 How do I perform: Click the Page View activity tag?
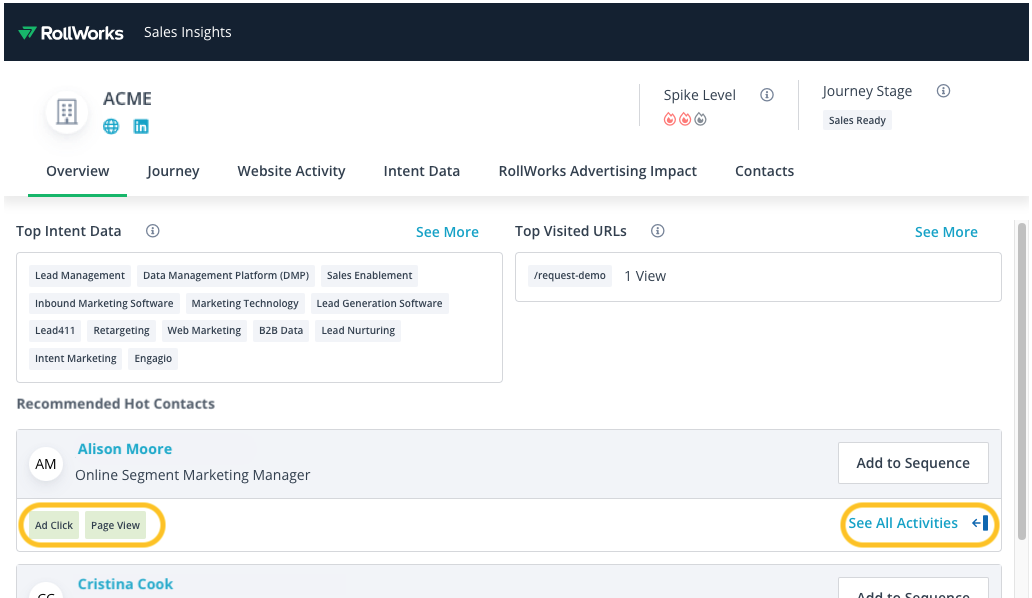[x=115, y=525]
